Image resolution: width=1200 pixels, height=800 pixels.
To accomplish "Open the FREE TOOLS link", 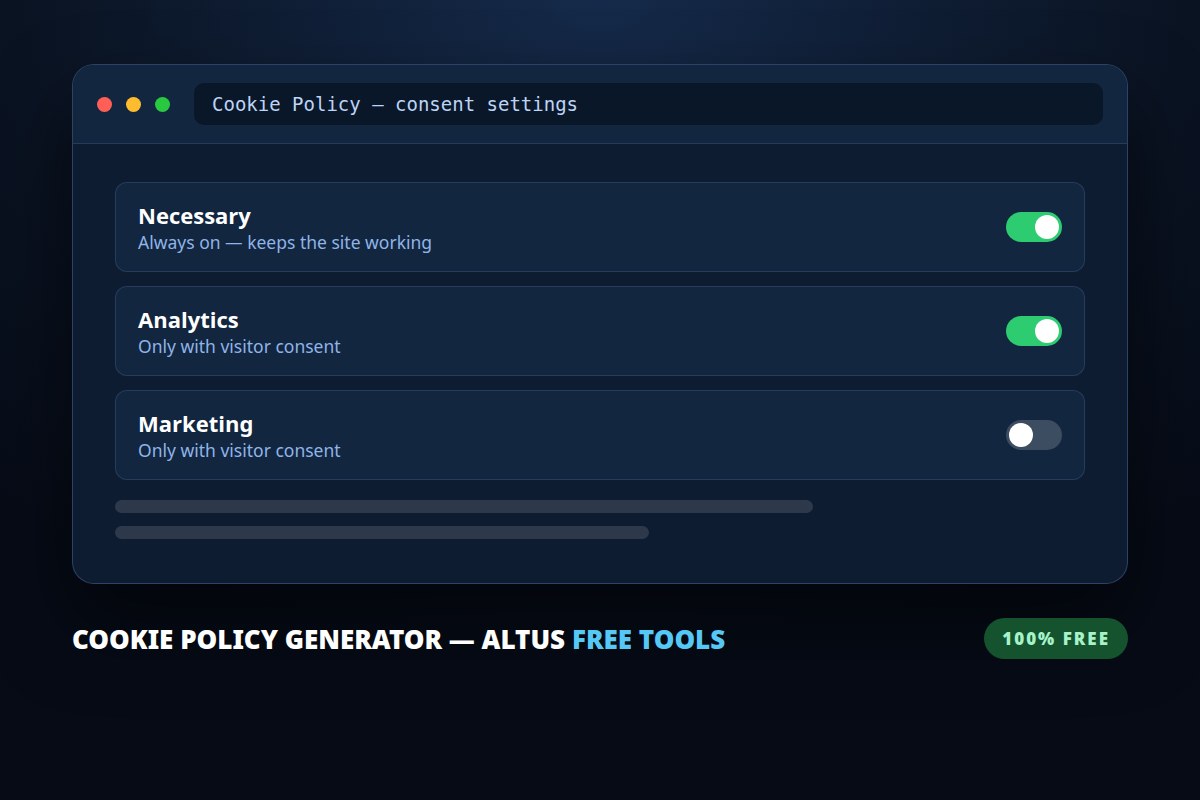I will click(648, 639).
